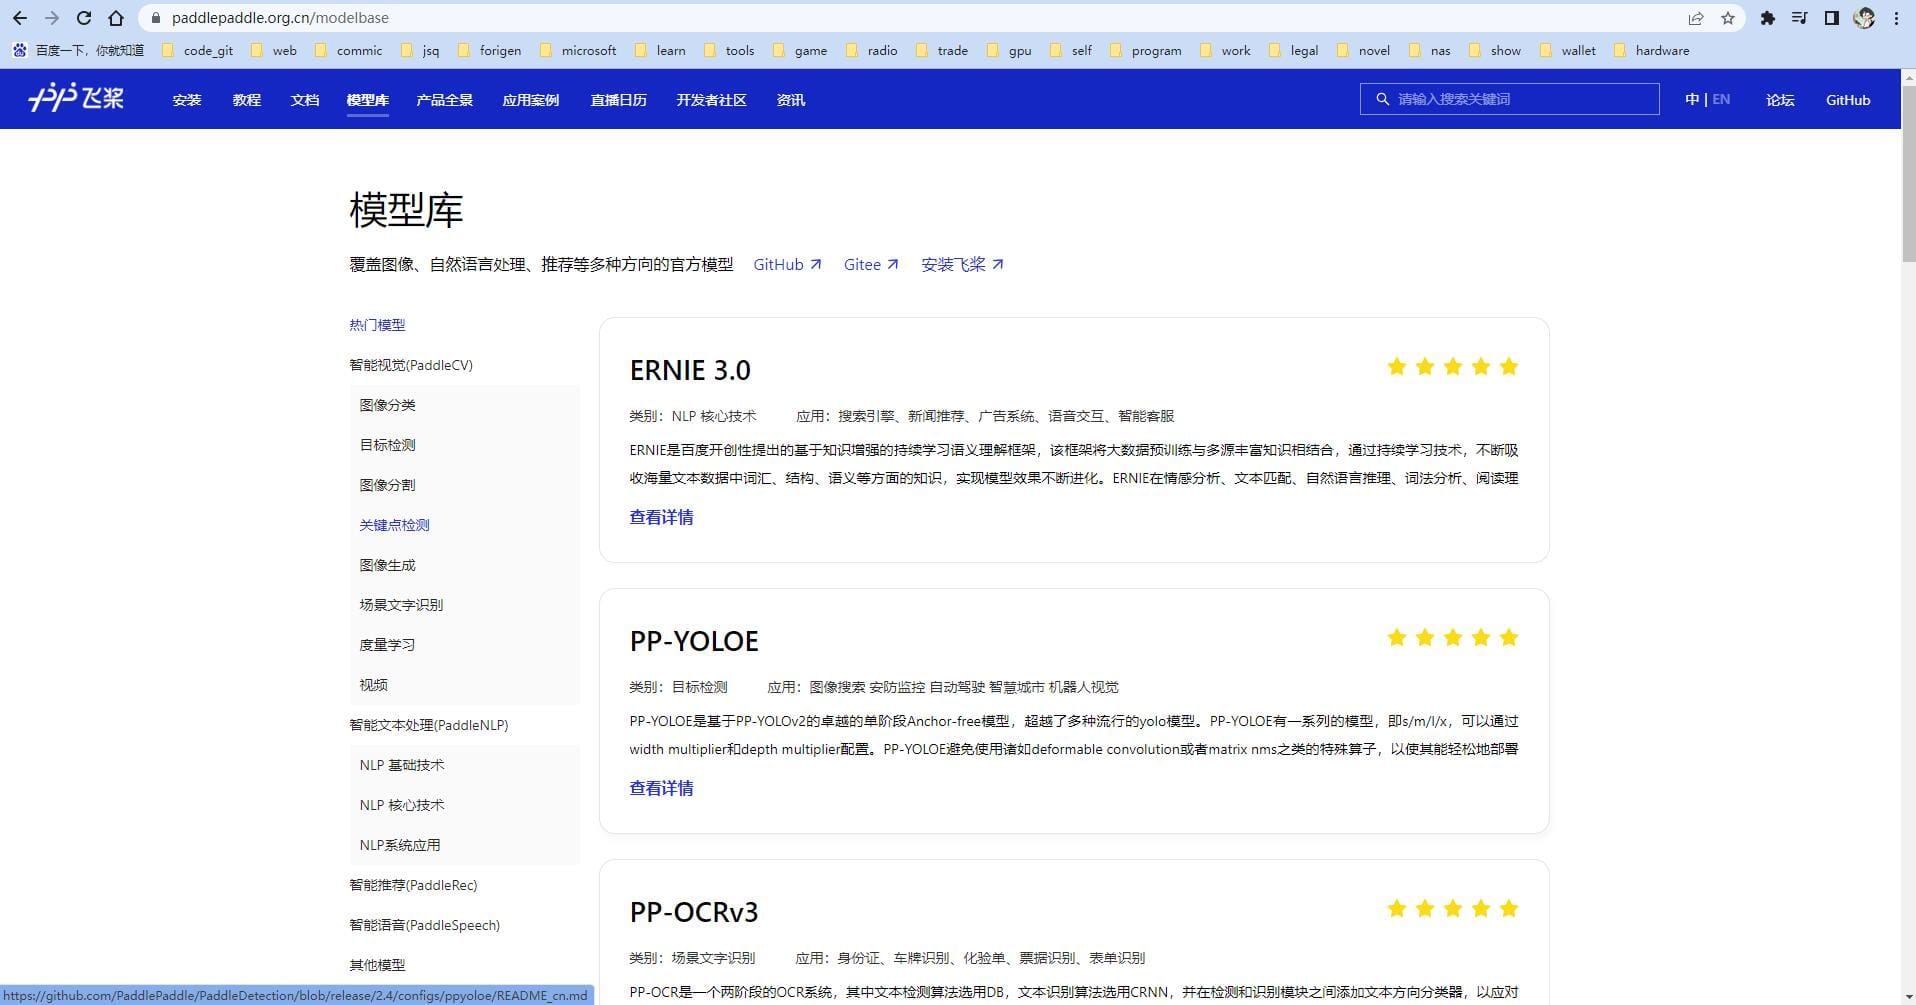Click the Baidu bookmark 百度一下，你就知道

point(78,50)
